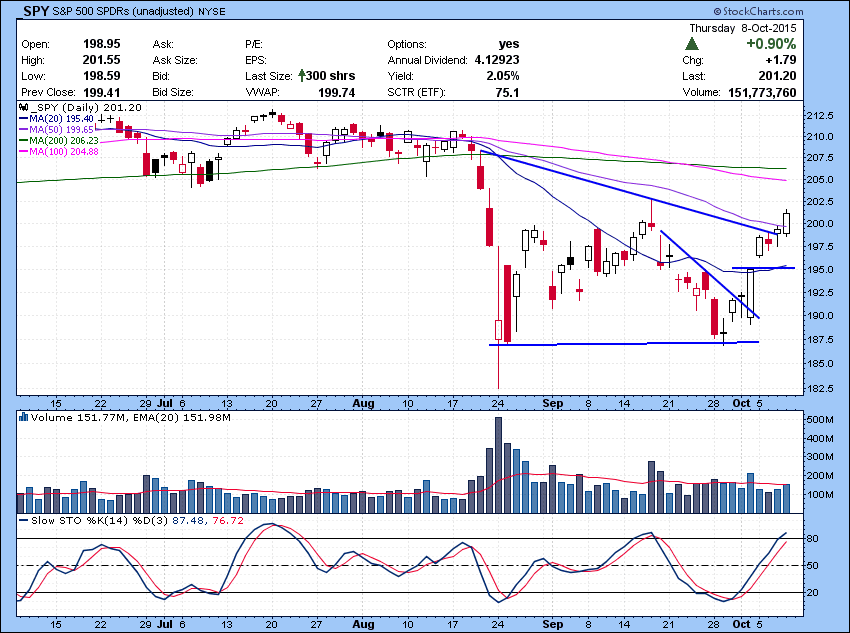Click the VWAP value 199.74

tap(336, 92)
